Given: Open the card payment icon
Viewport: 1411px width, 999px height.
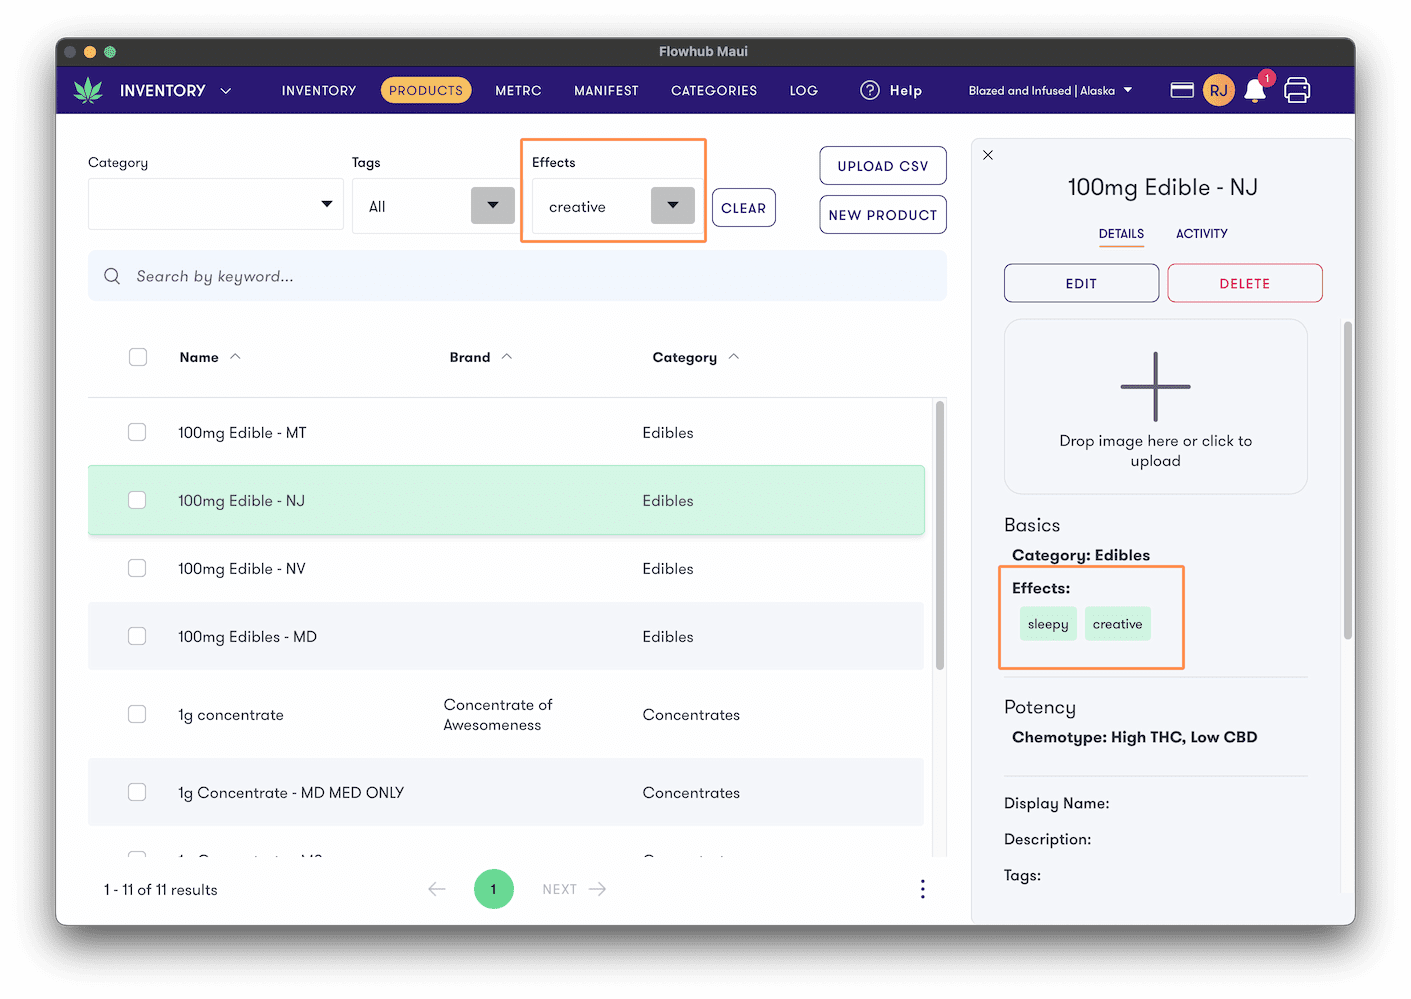Looking at the screenshot, I should [x=1182, y=90].
